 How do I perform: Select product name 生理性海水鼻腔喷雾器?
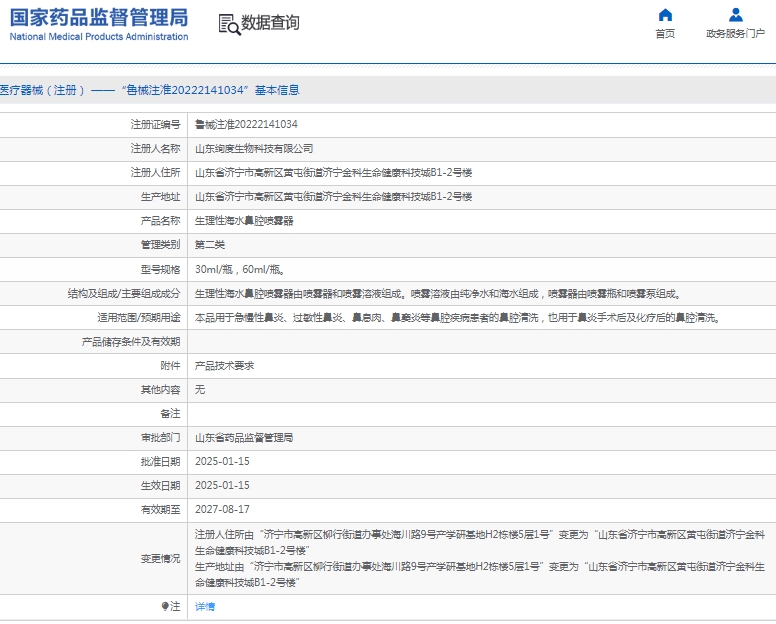(244, 221)
